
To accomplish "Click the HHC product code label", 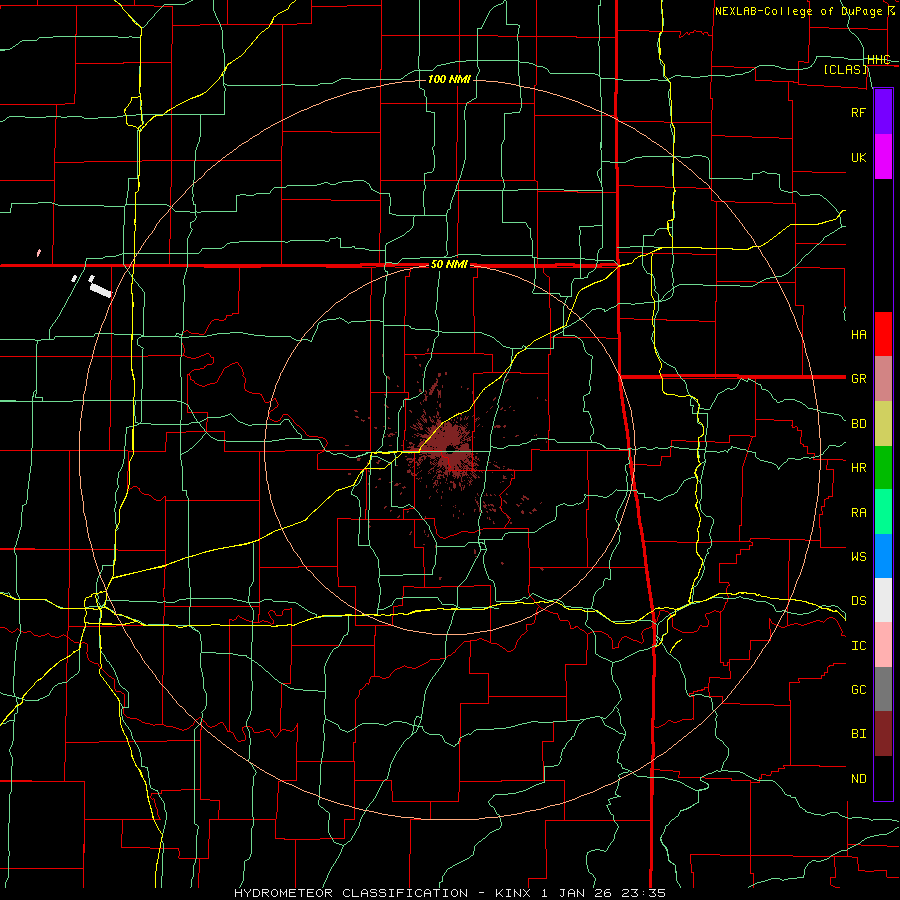I will coord(879,60).
